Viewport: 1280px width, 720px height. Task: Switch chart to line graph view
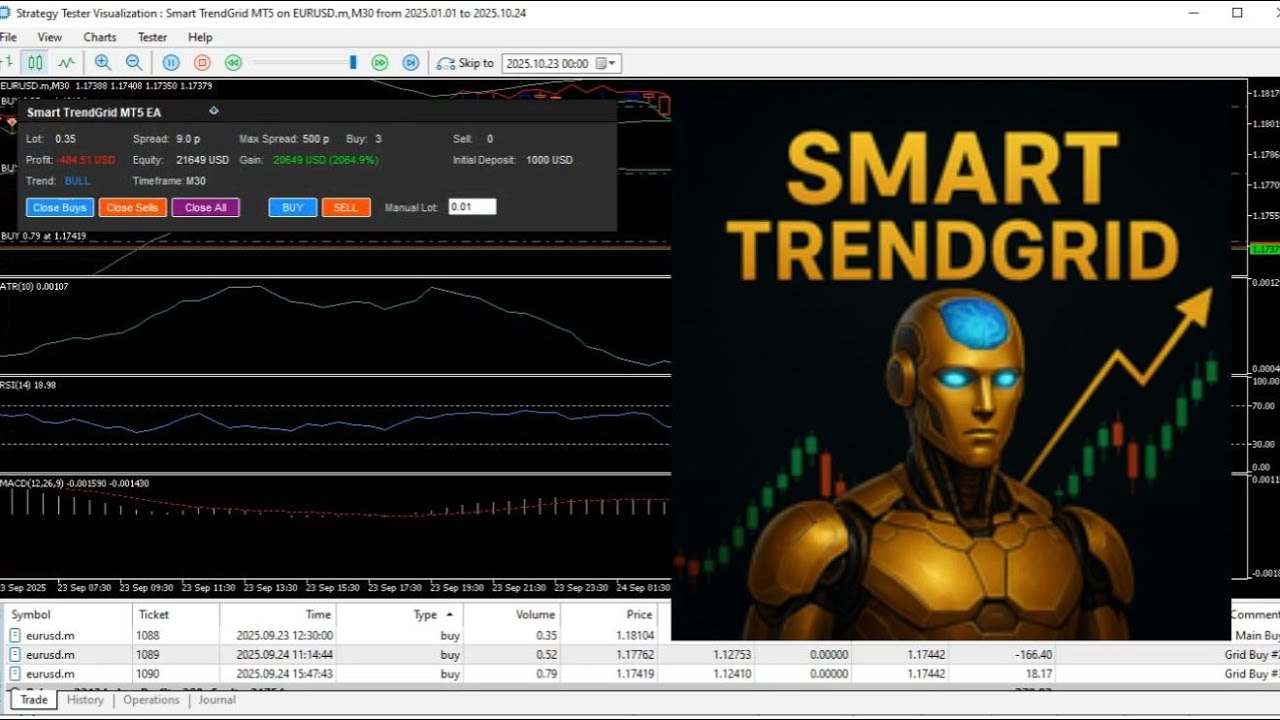(66, 62)
